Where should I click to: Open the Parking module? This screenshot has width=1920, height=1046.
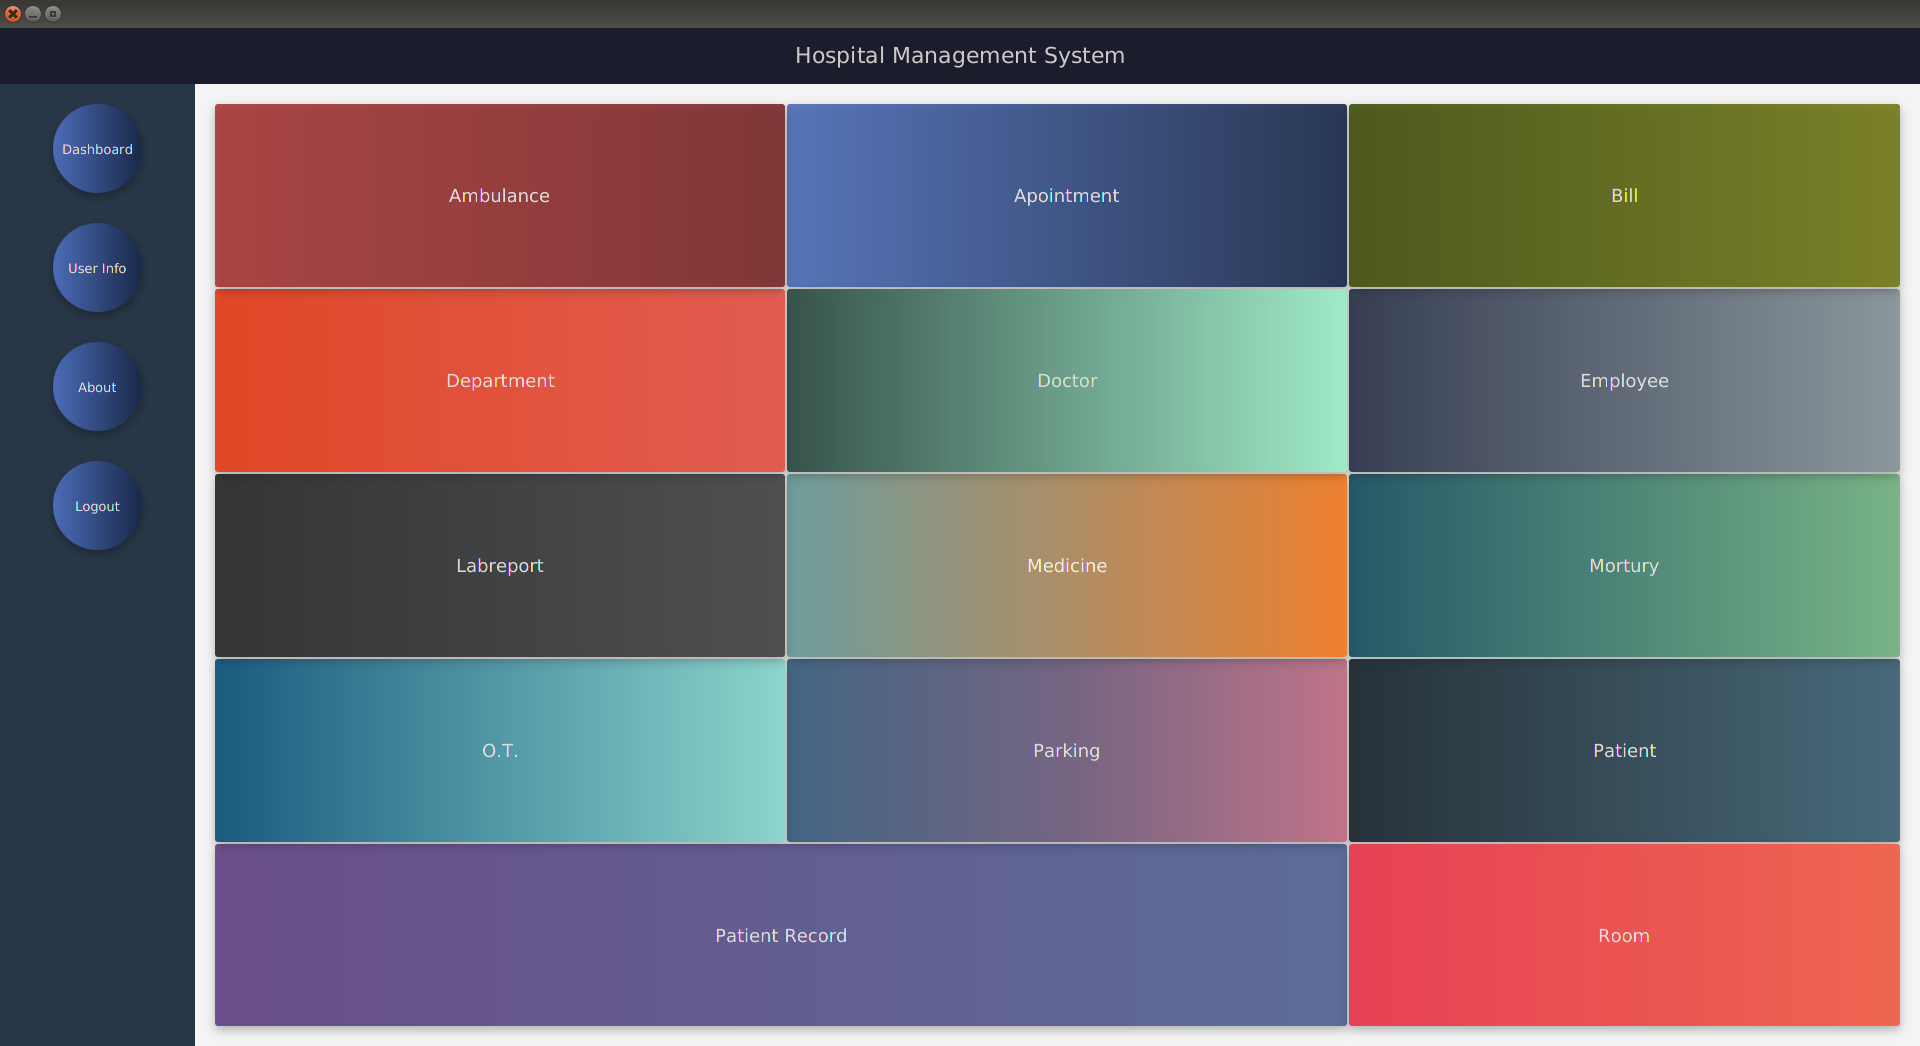(x=1066, y=750)
